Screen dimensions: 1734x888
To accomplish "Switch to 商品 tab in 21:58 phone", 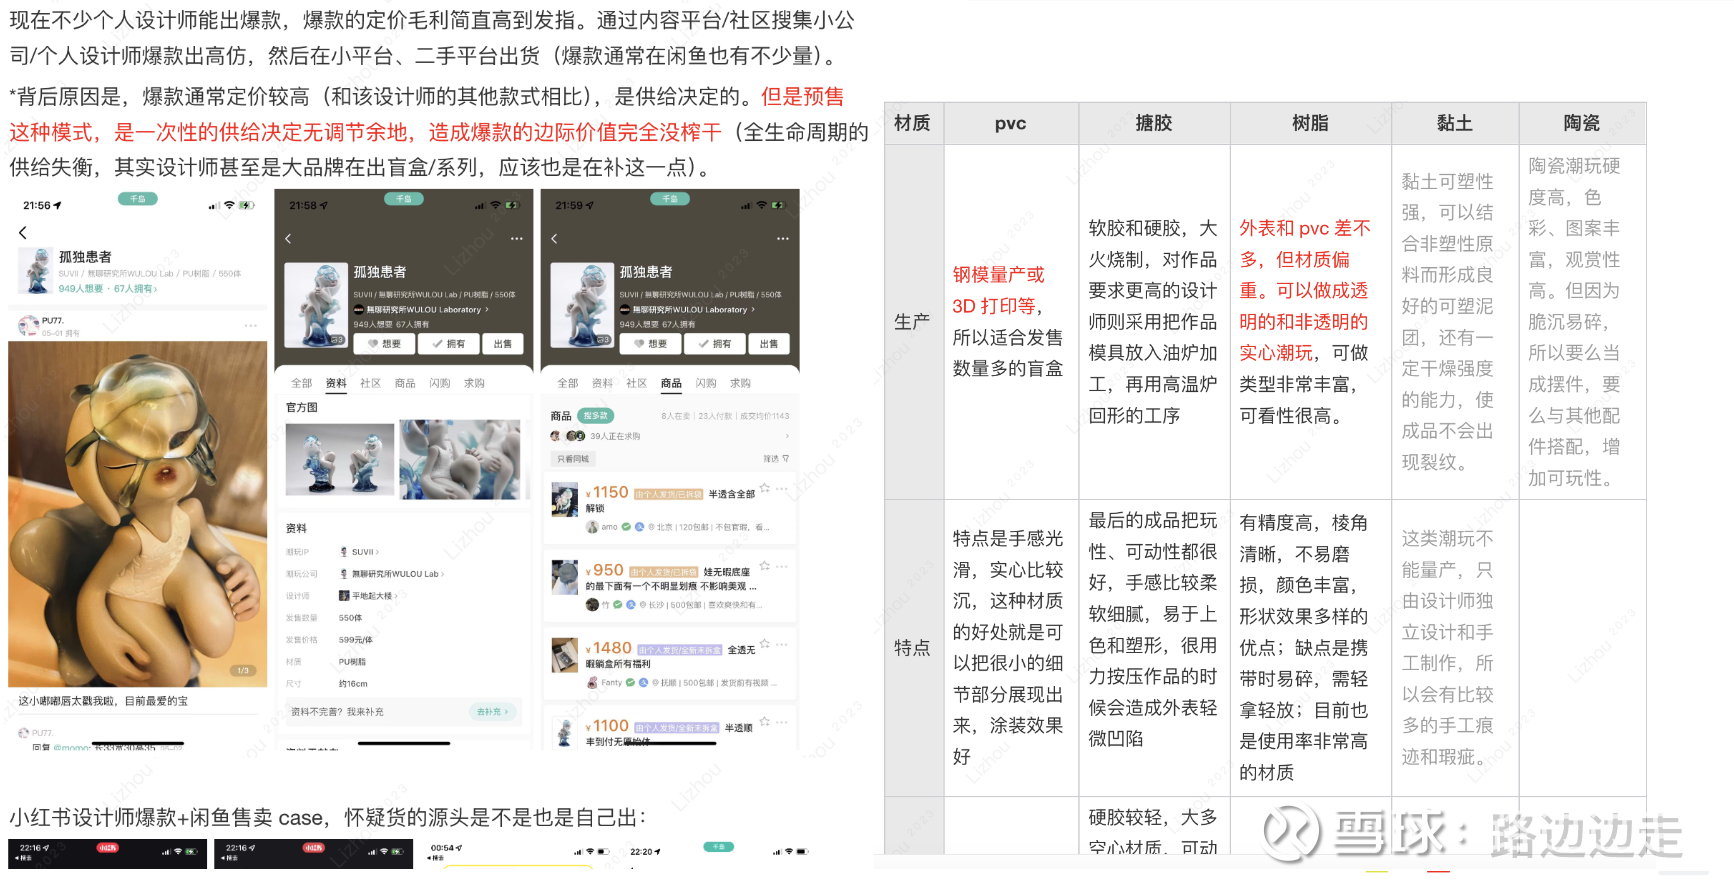I will pyautogui.click(x=405, y=383).
